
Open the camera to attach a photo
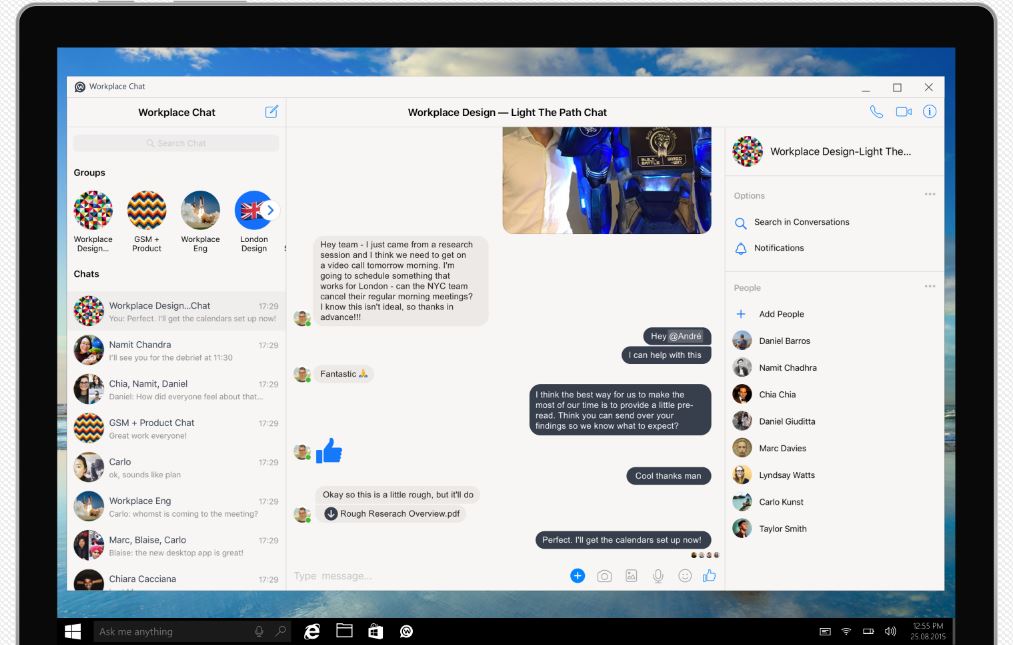pos(604,575)
